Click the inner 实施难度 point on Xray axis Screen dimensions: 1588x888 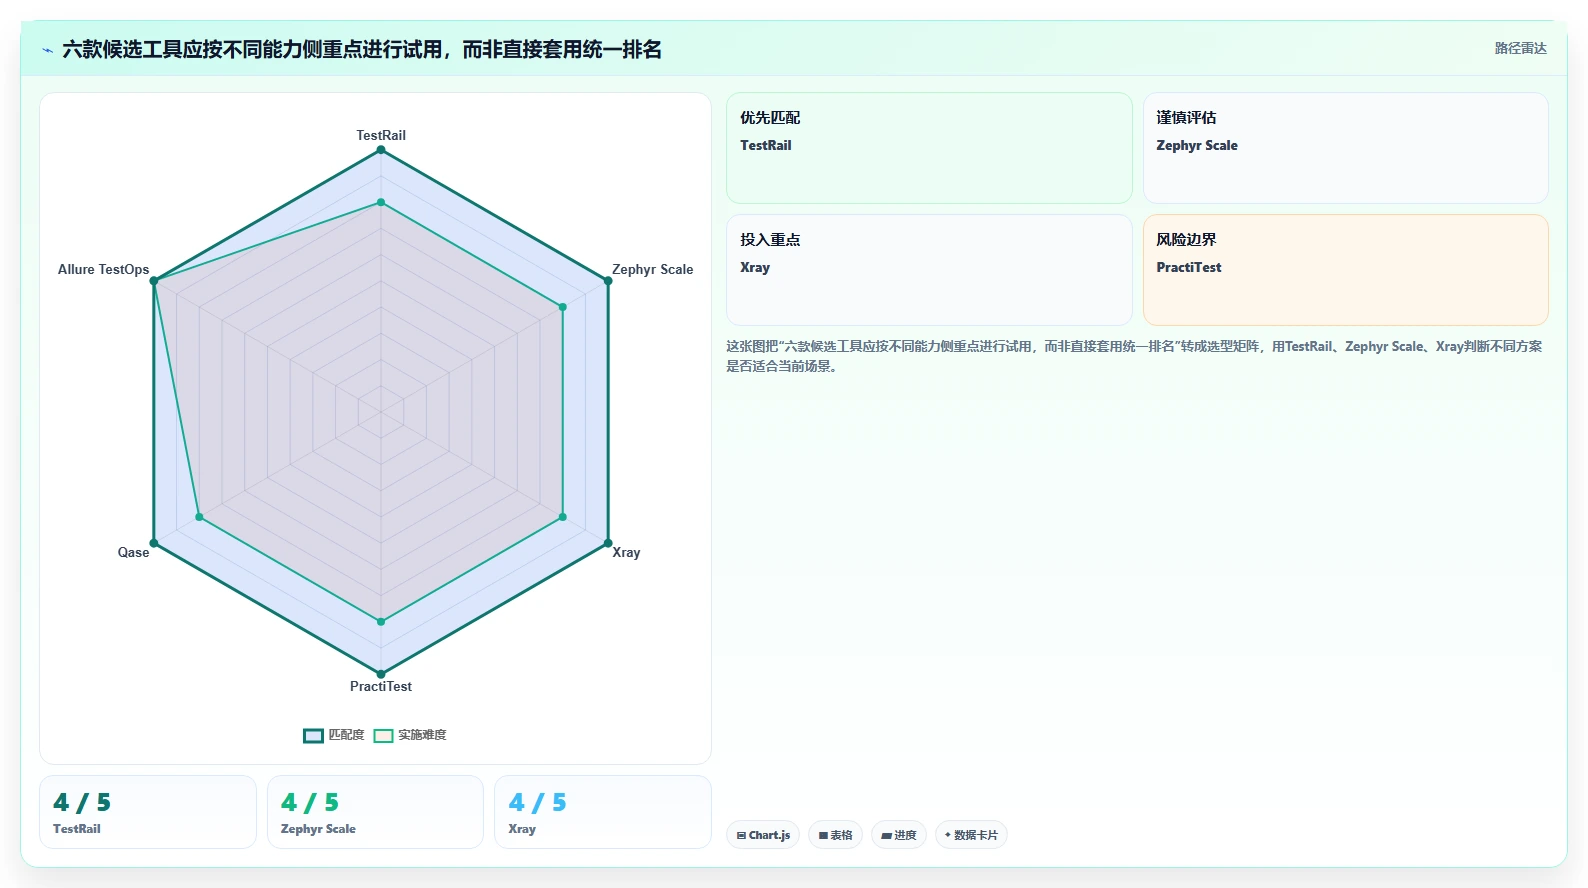click(563, 517)
